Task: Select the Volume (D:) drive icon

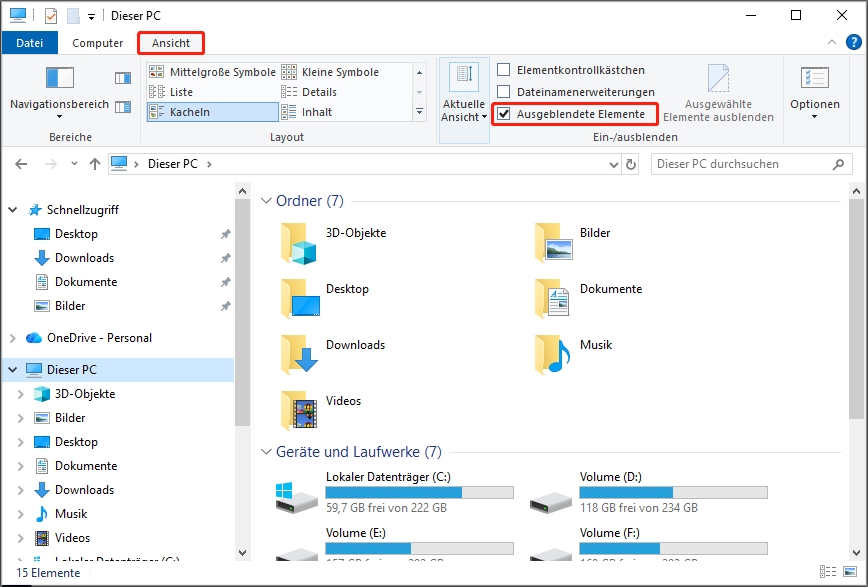Action: (x=550, y=503)
